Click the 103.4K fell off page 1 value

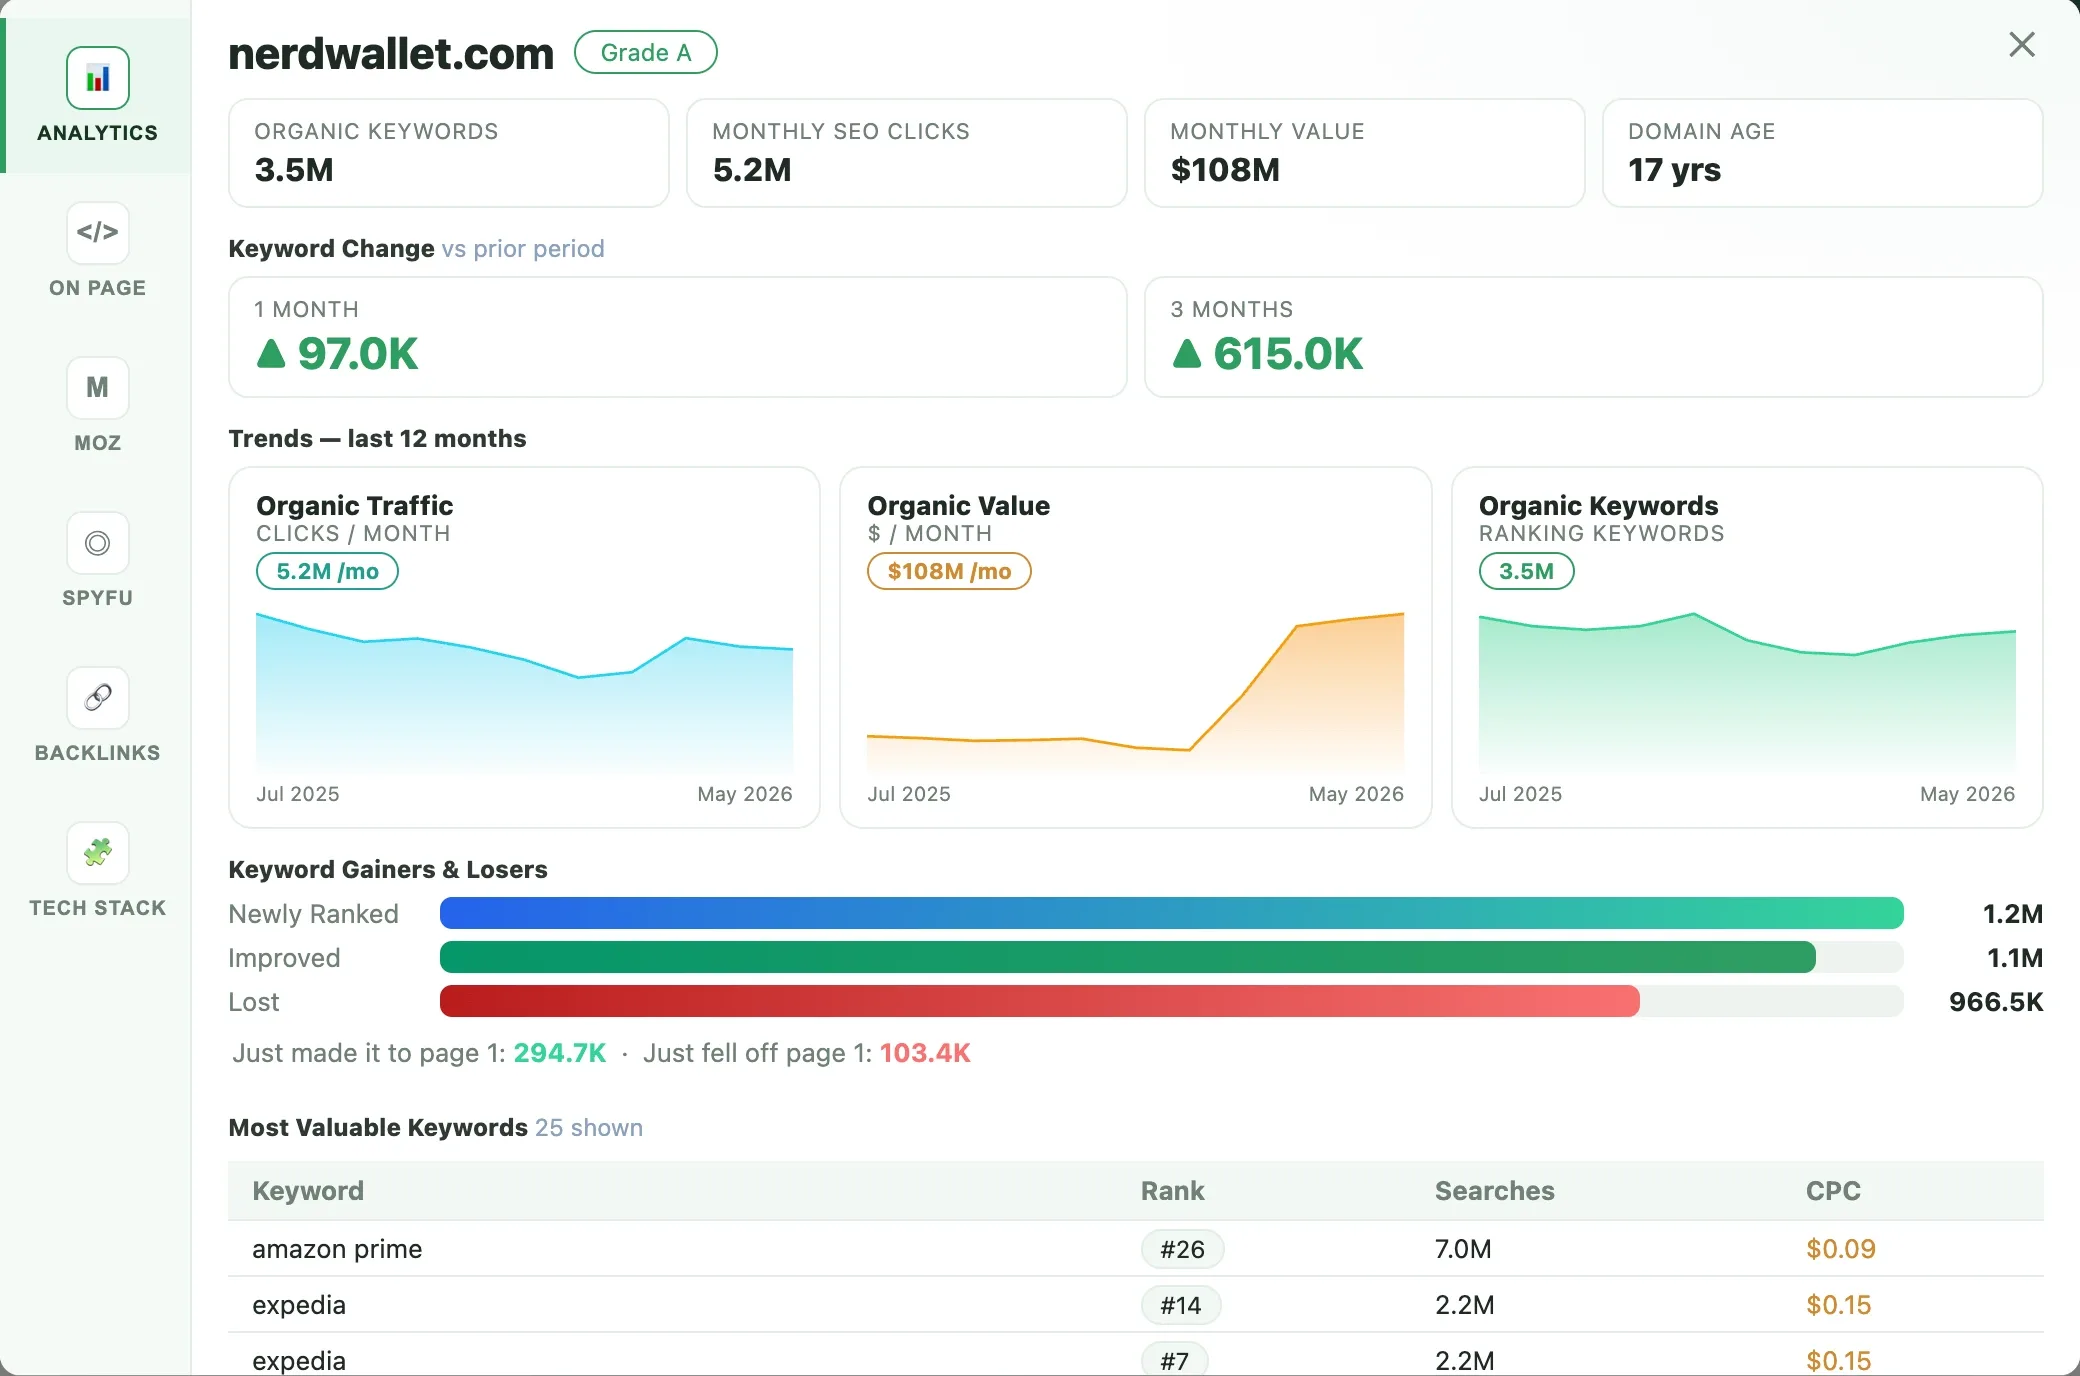925,1053
